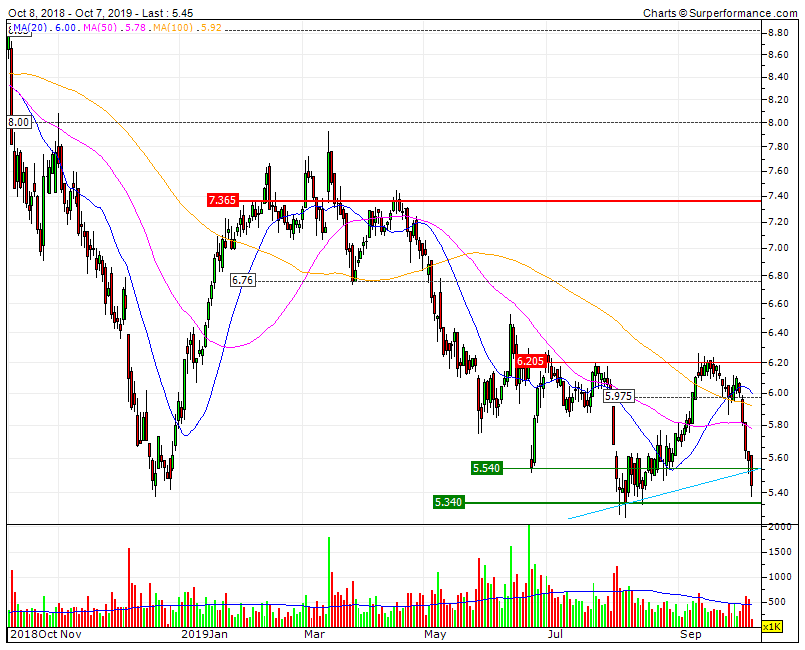Click the x1K volume multiplier badge
The height and width of the screenshot is (650, 805).
pos(772,627)
